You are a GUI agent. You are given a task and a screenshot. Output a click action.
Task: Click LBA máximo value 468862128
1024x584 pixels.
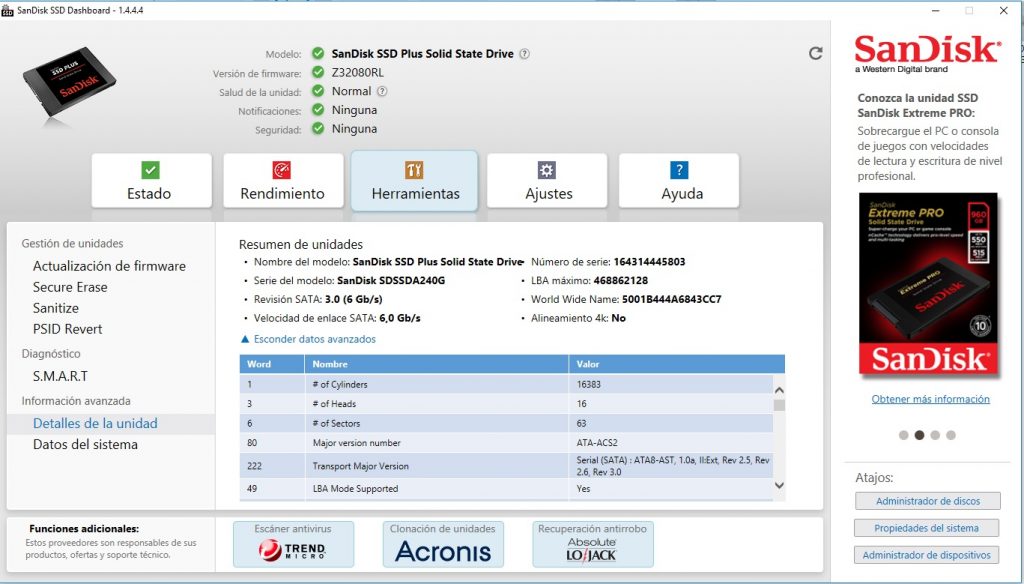pyautogui.click(x=620, y=280)
